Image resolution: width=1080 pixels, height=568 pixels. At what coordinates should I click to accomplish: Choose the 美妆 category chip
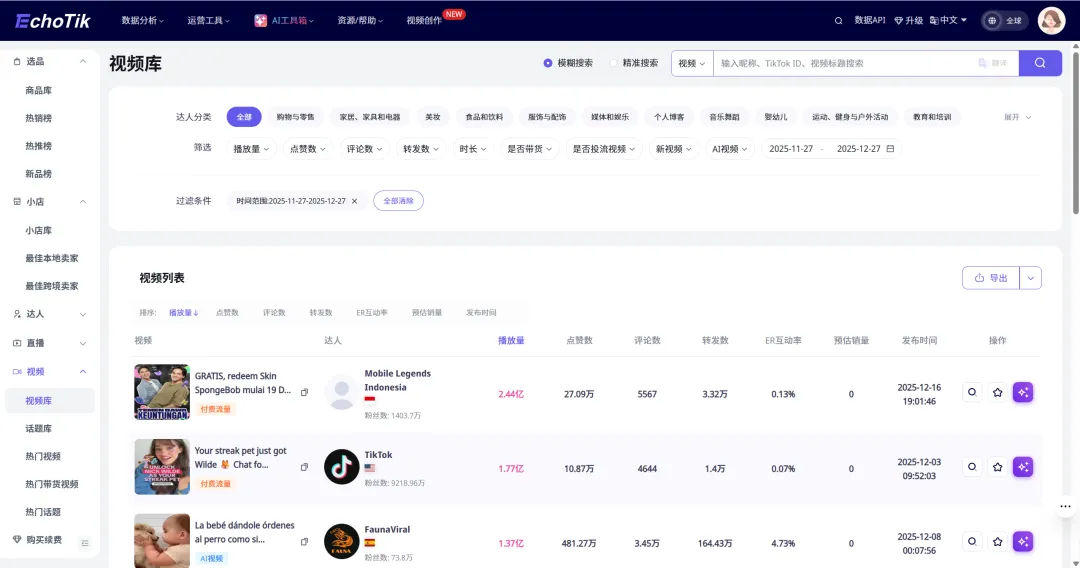click(432, 117)
